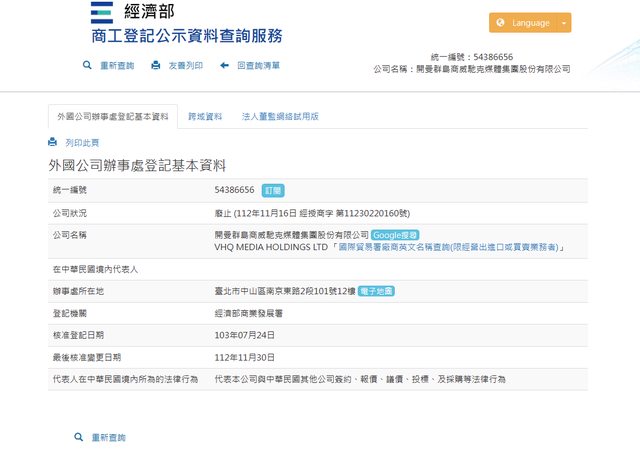Click the 商工登記公示資料查詢服務 site title
640x451 pixels.
coord(186,36)
